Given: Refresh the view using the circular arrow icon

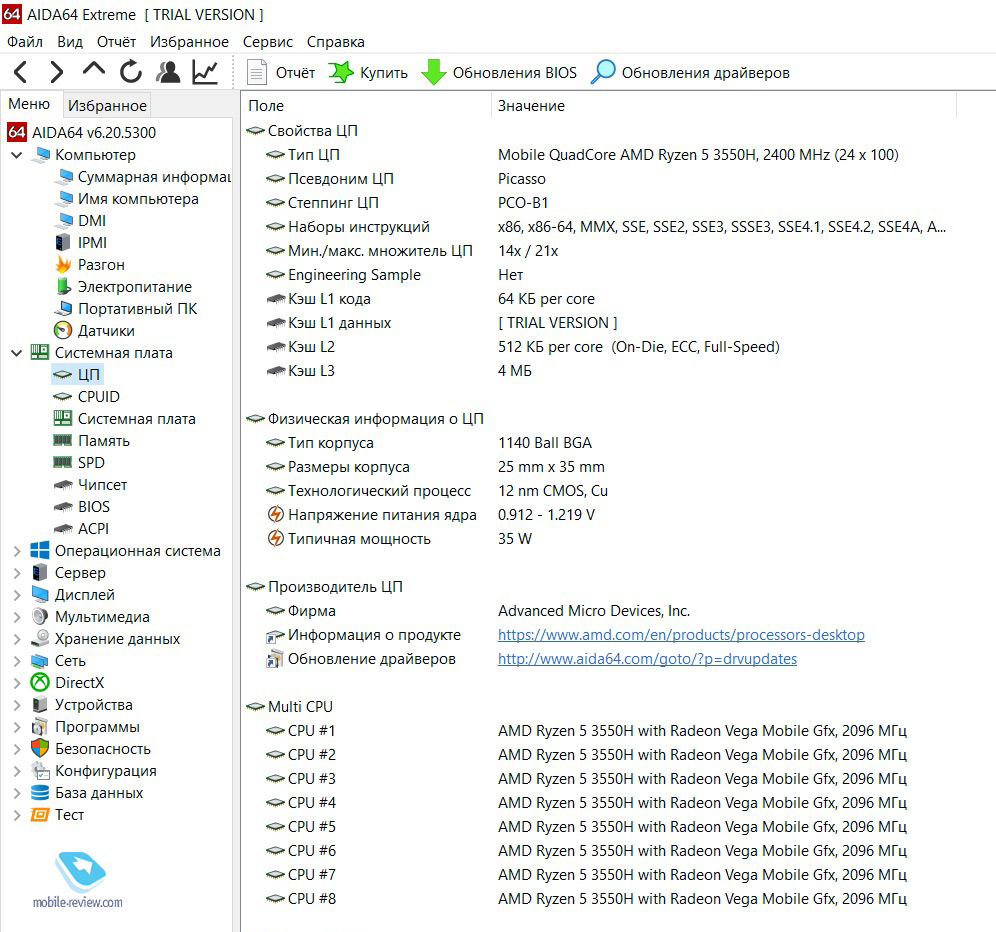Looking at the screenshot, I should point(131,72).
